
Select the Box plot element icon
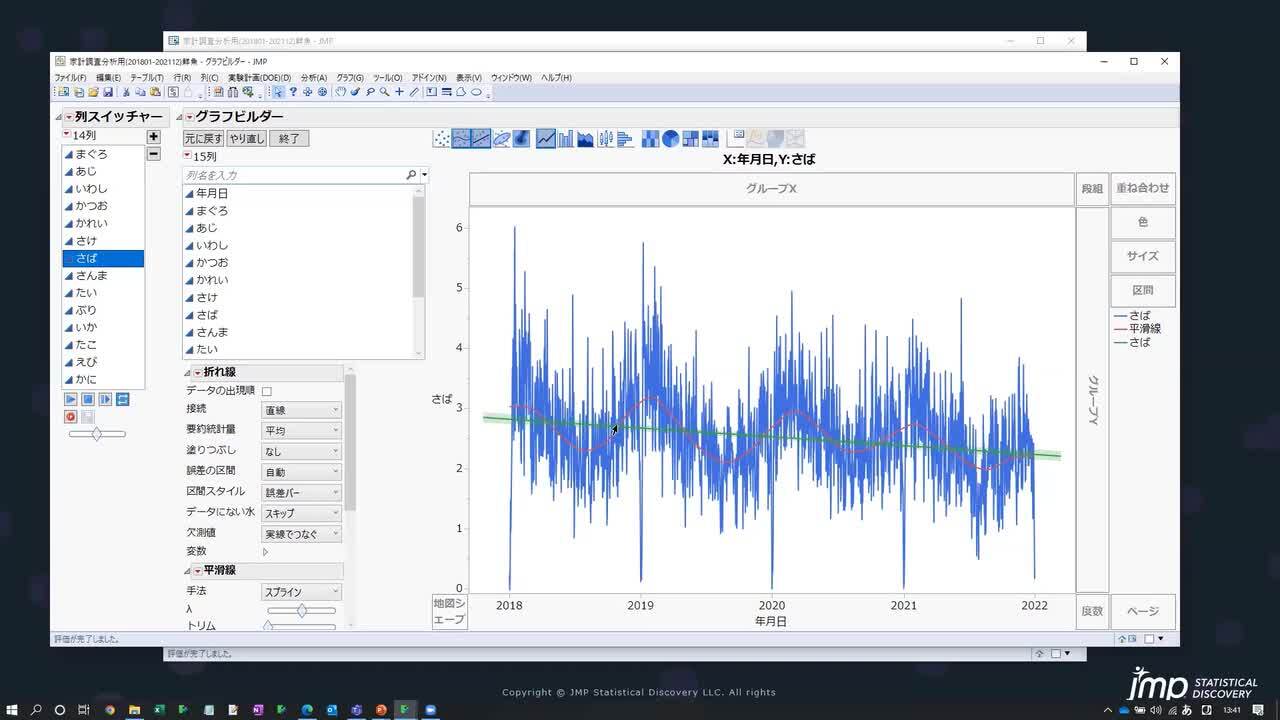click(x=605, y=138)
